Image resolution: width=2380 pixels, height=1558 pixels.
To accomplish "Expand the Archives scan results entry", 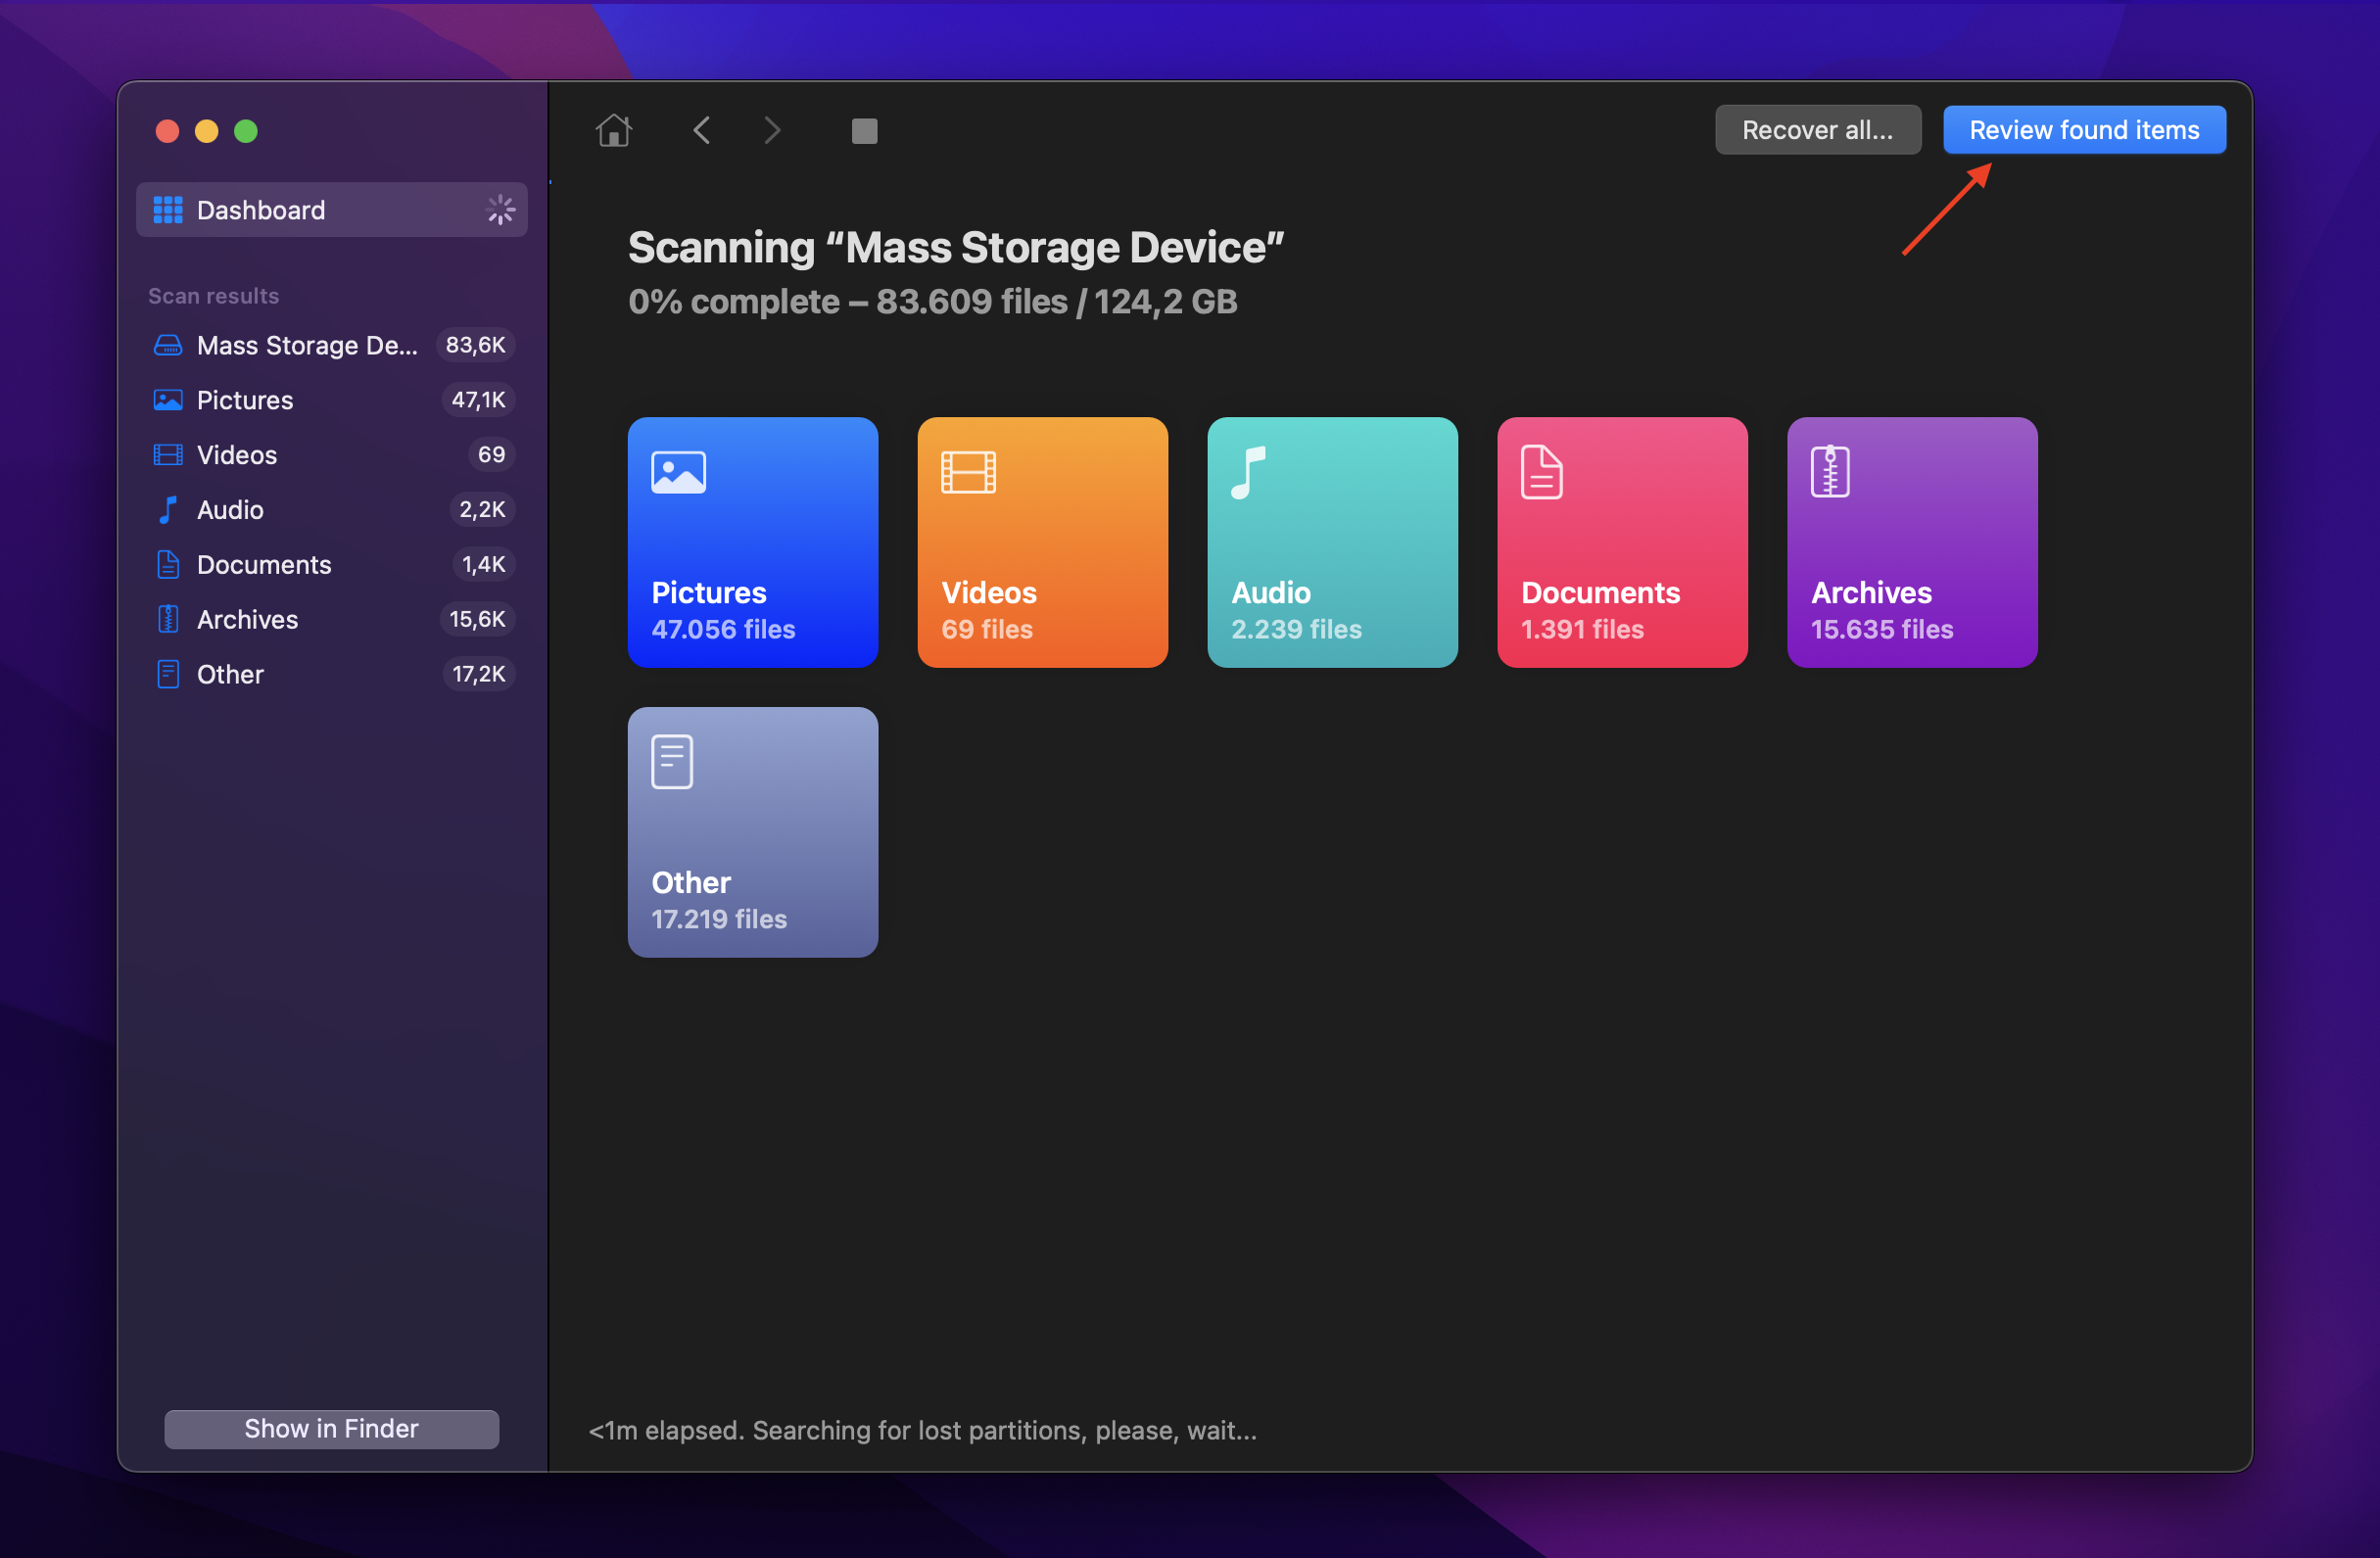I will pos(245,617).
